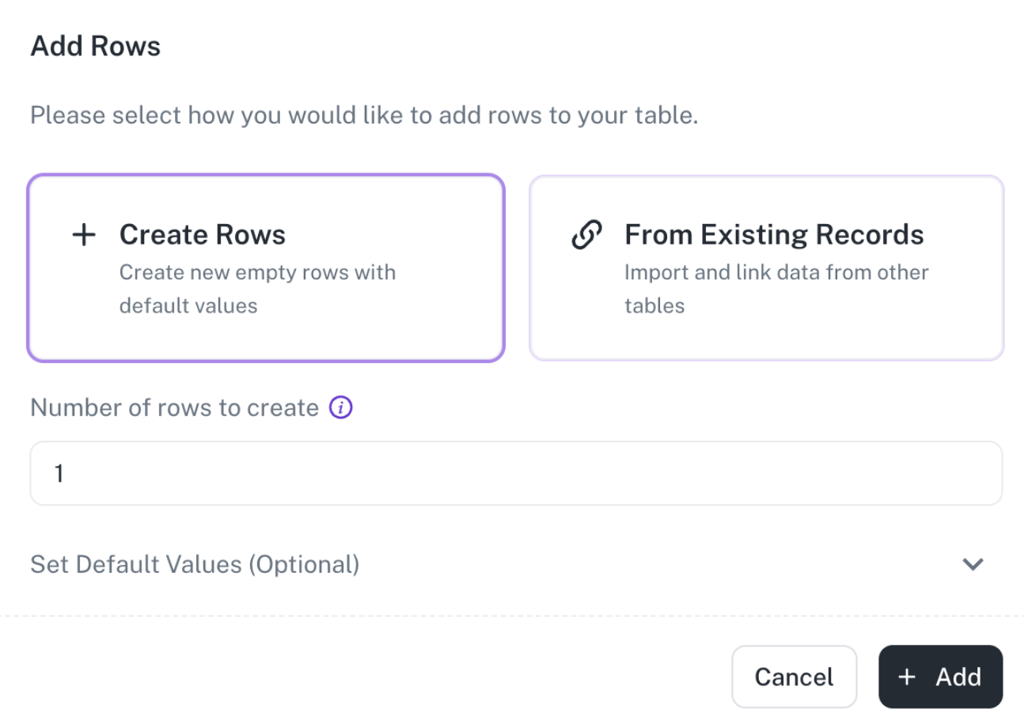The width and height of the screenshot is (1024, 720).
Task: Confirm with the dark Add button
Action: click(x=940, y=677)
